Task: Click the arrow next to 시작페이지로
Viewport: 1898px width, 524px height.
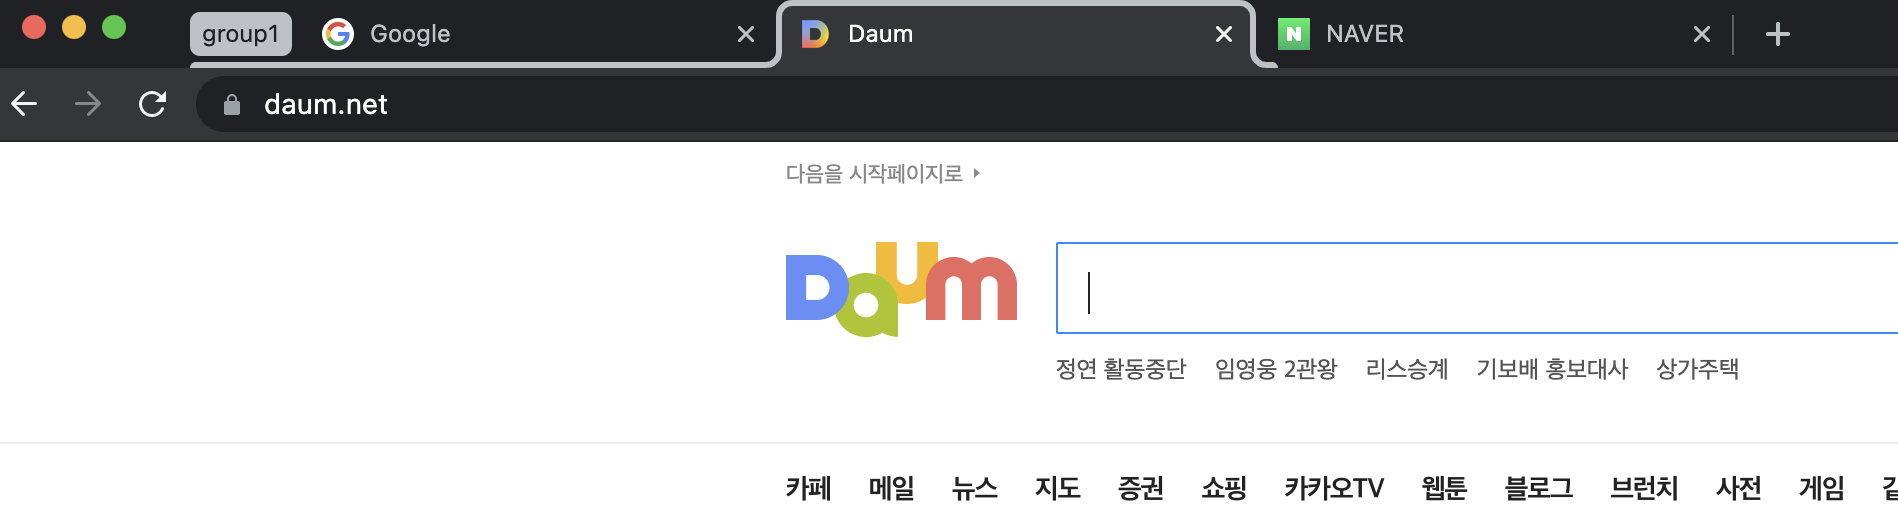Action: click(x=976, y=173)
